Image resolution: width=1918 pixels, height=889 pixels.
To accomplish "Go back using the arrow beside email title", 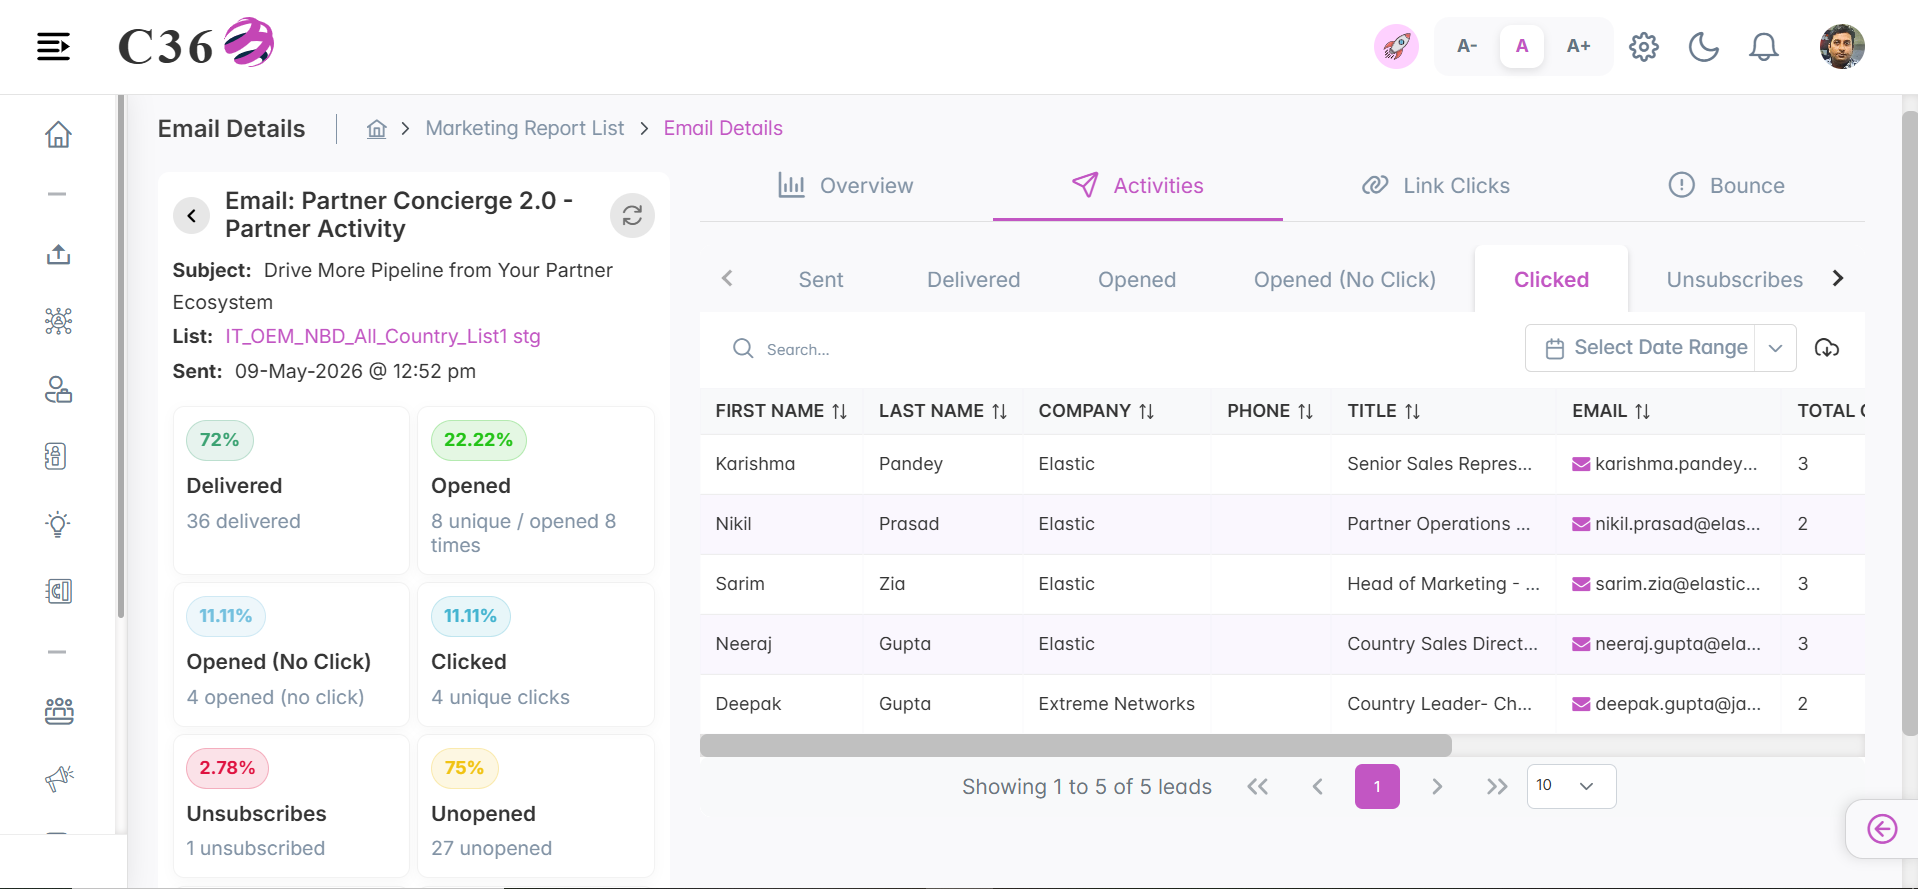I will [191, 215].
